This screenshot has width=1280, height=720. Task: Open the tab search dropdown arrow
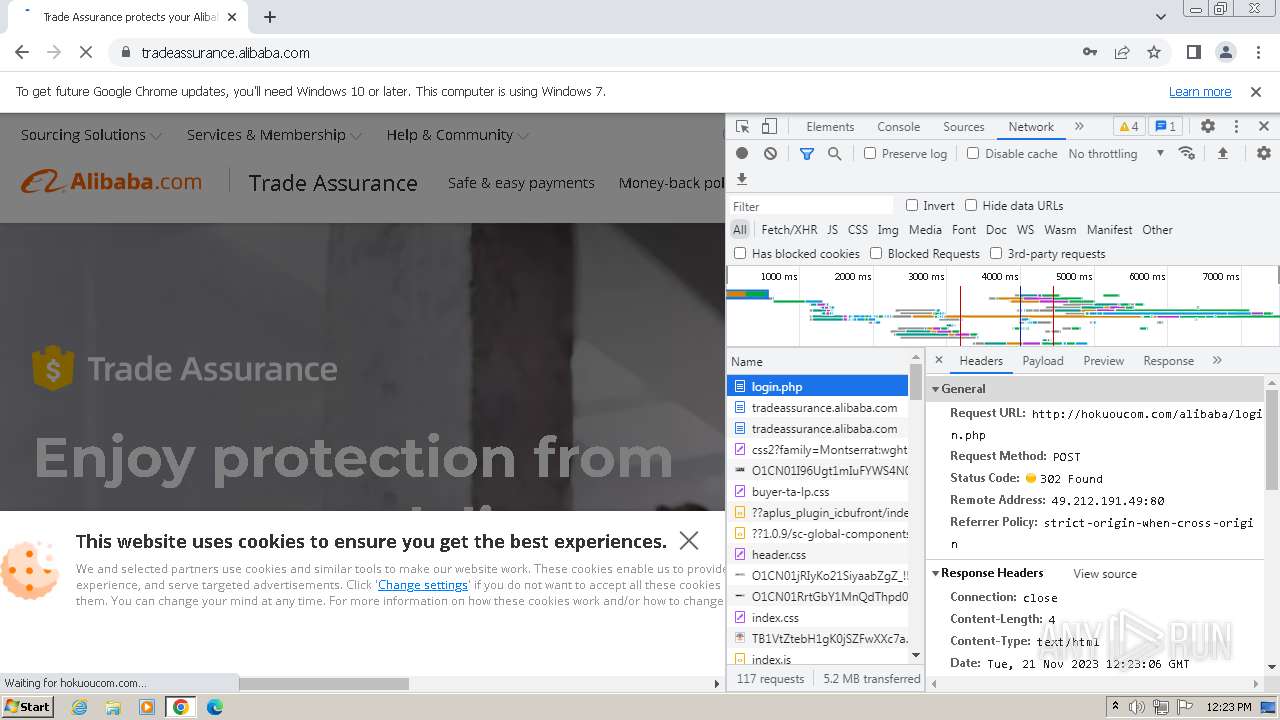(x=1160, y=17)
